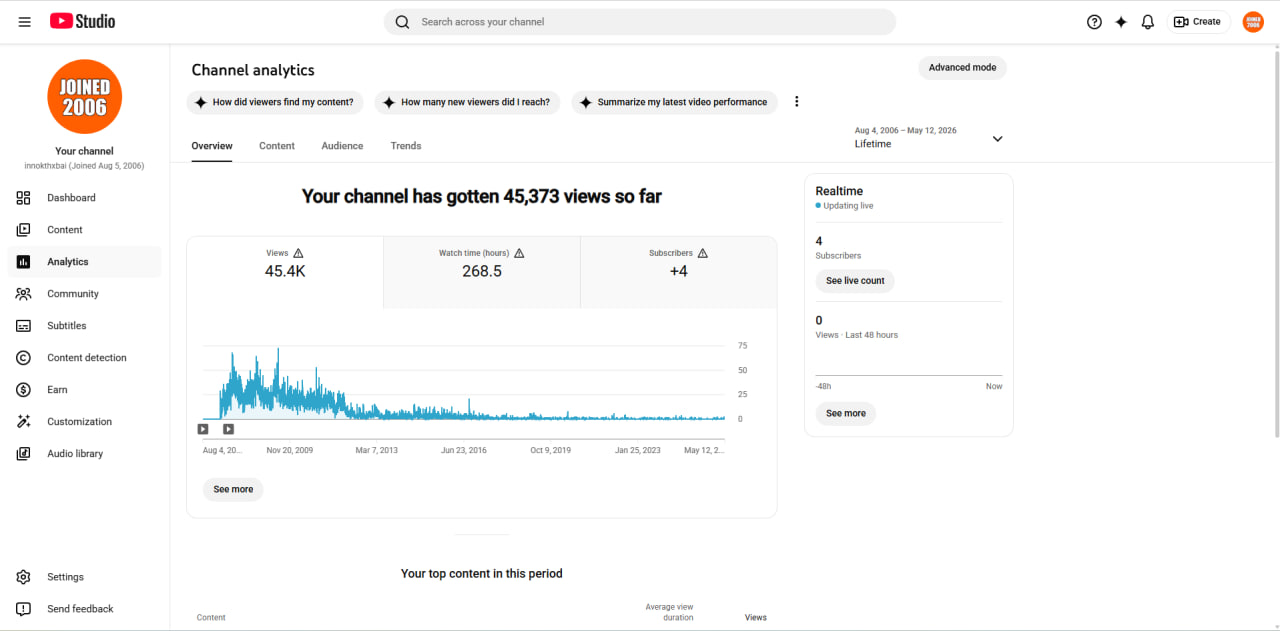Screen dimensions: 1280x631
Task: Click the first video marker under chart
Action: coord(203,429)
